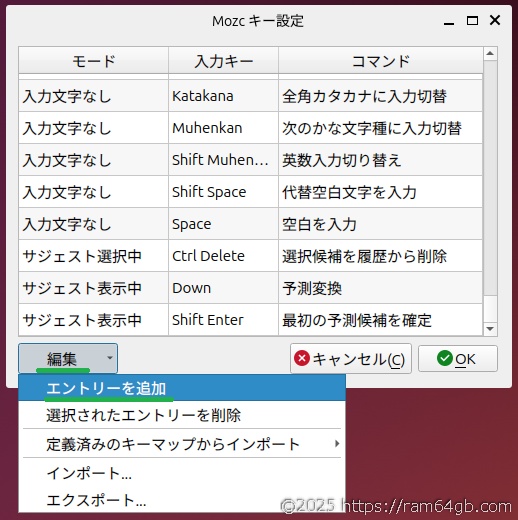Click the インポート... menu item
The image size is (518, 520).
[x=182, y=473]
